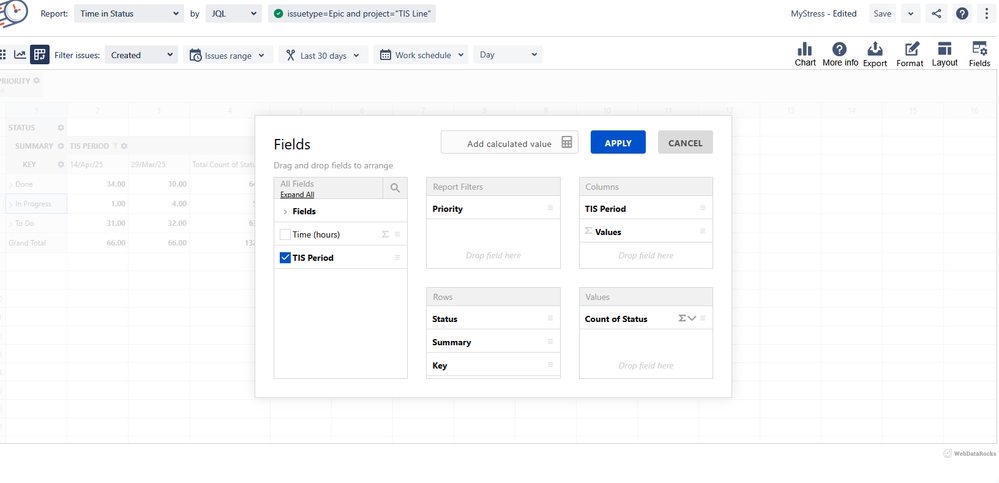
Task: Open the Day time unit dropdown
Action: coord(508,55)
